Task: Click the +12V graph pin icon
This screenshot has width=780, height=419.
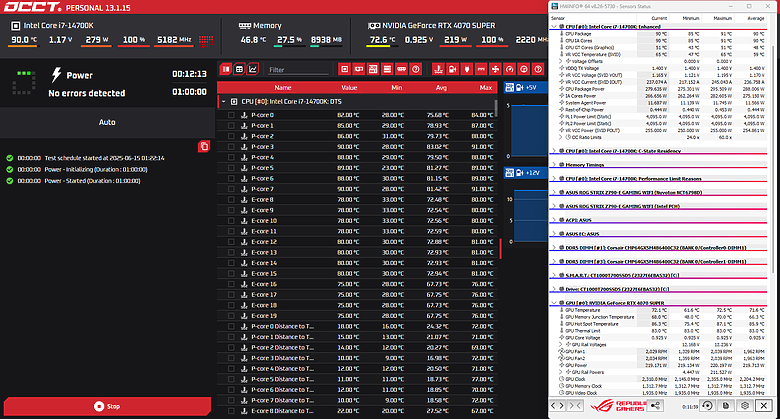Action: coord(519,173)
